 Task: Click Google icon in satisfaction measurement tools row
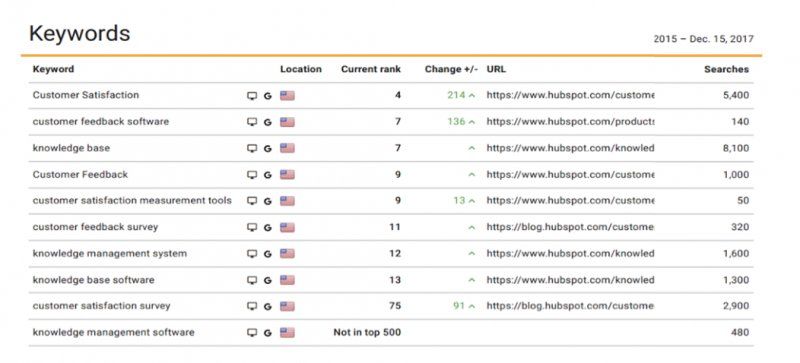coord(267,201)
